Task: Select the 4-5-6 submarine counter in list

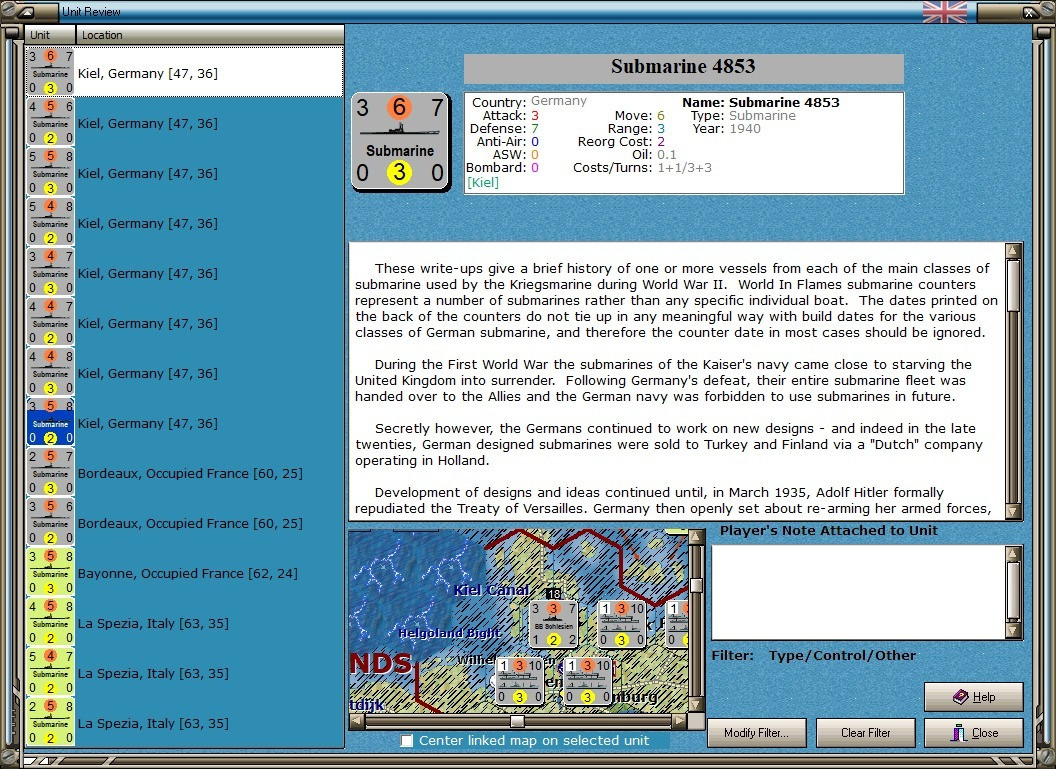Action: [51, 122]
